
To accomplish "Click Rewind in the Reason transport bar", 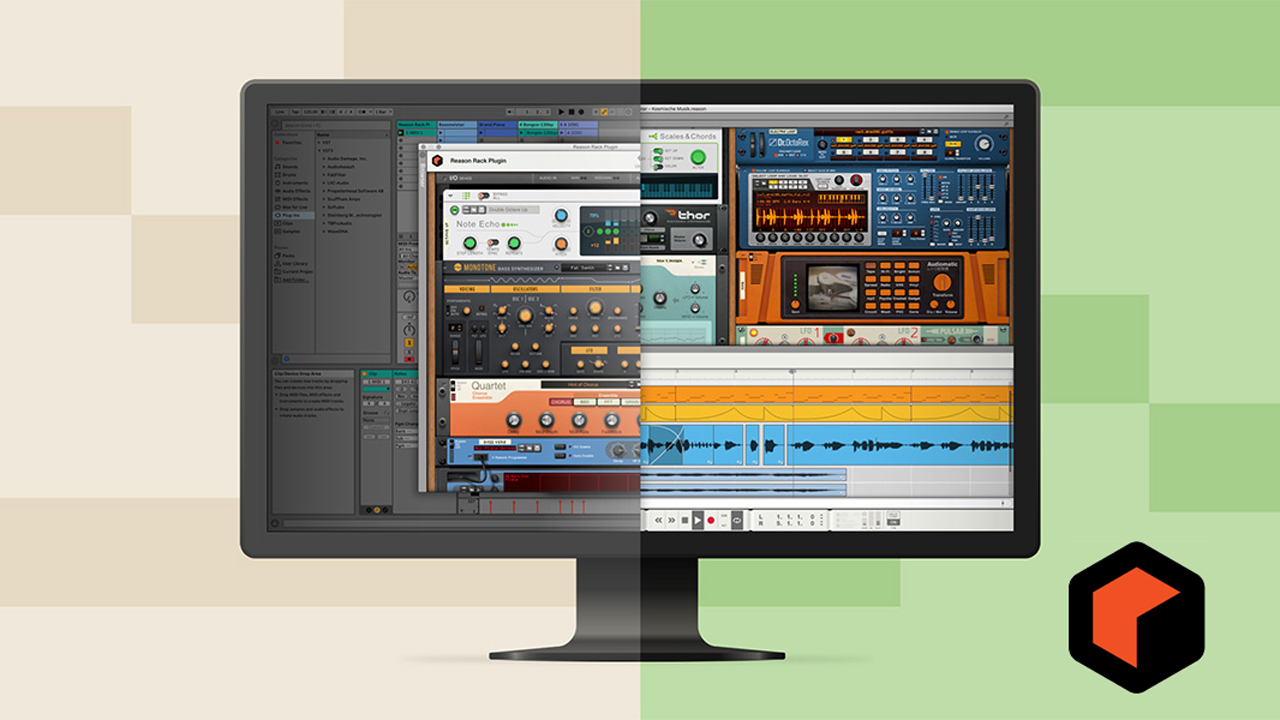I will [x=659, y=520].
